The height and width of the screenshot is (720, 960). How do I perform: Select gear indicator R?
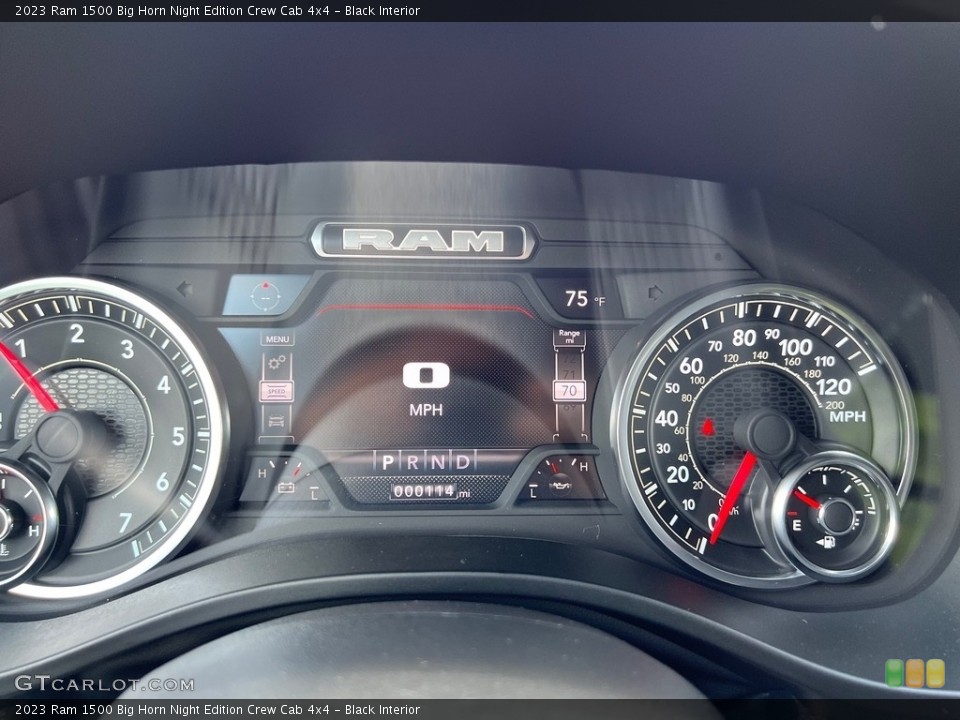click(x=413, y=462)
